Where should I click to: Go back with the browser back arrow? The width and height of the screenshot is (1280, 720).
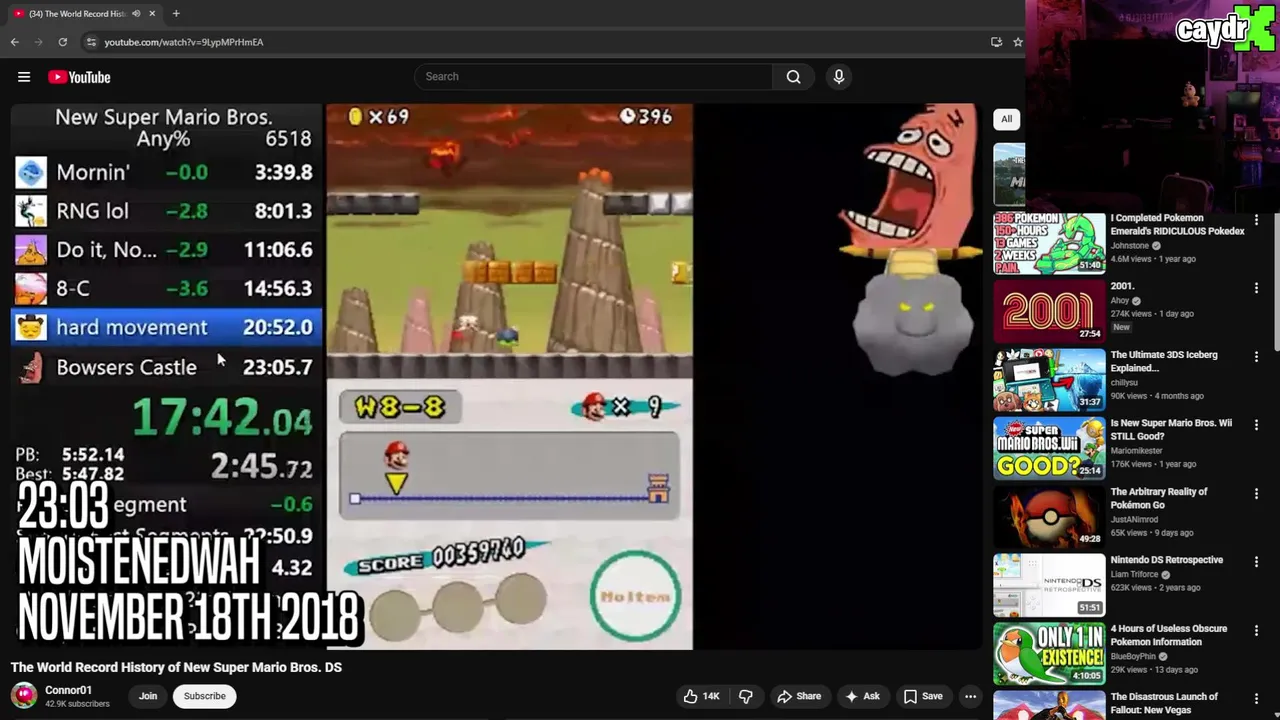15,42
